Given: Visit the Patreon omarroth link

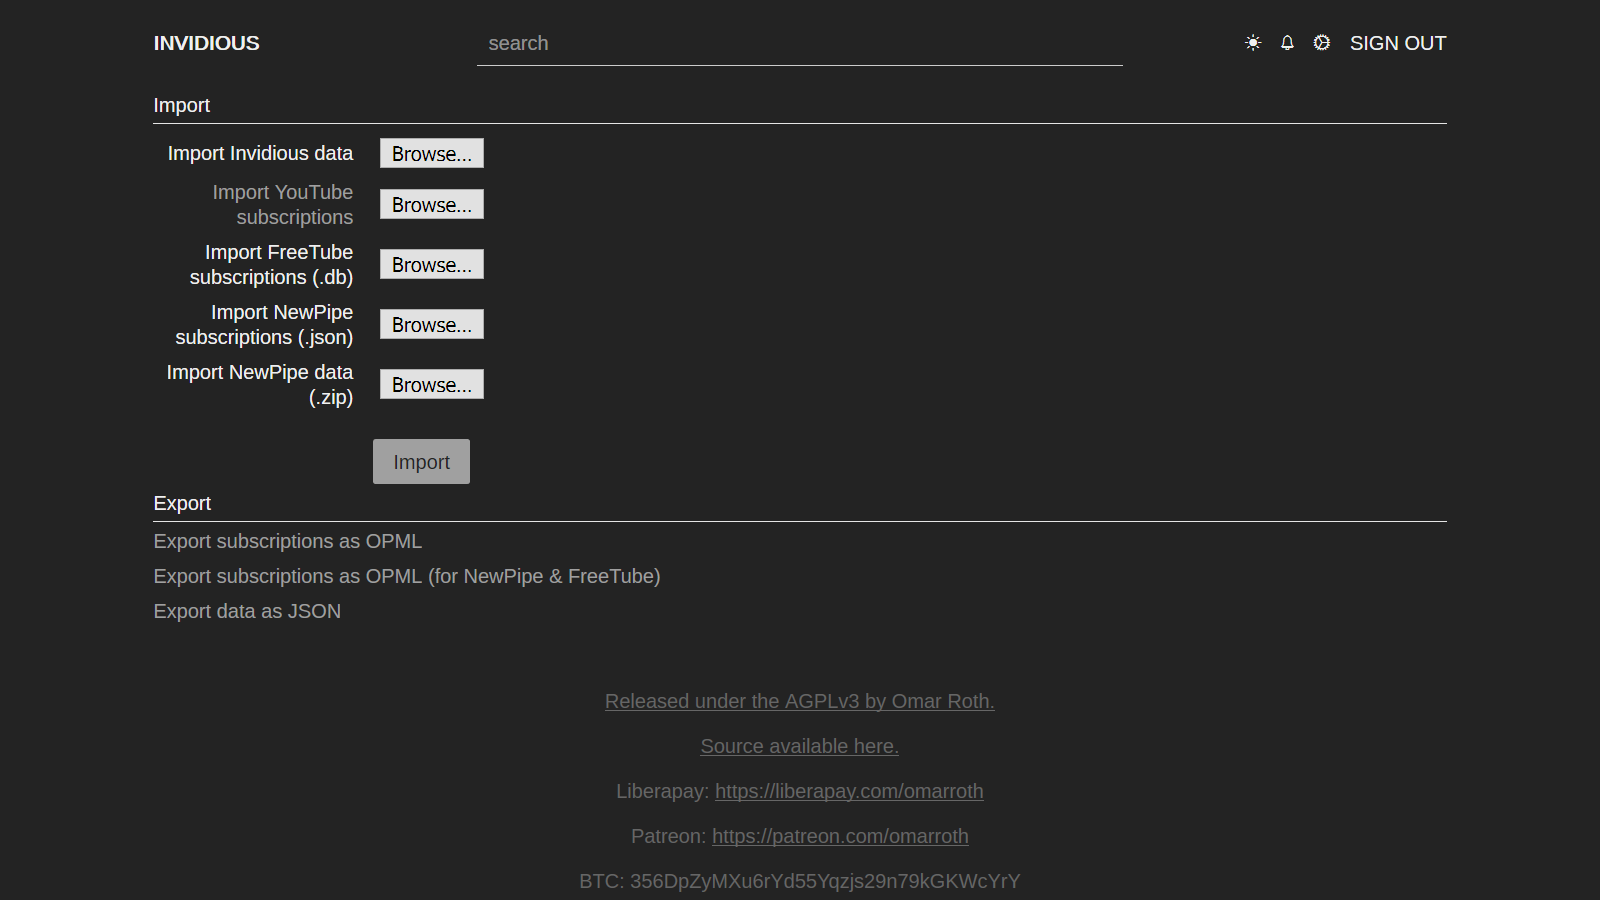Looking at the screenshot, I should [840, 836].
